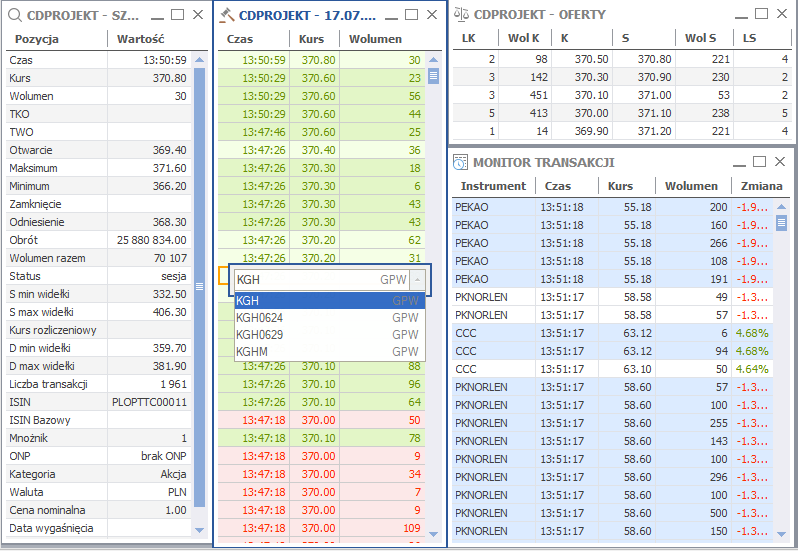798x551 pixels.
Task: Click the Liczba transakcji row value 1 961
Action: (174, 384)
